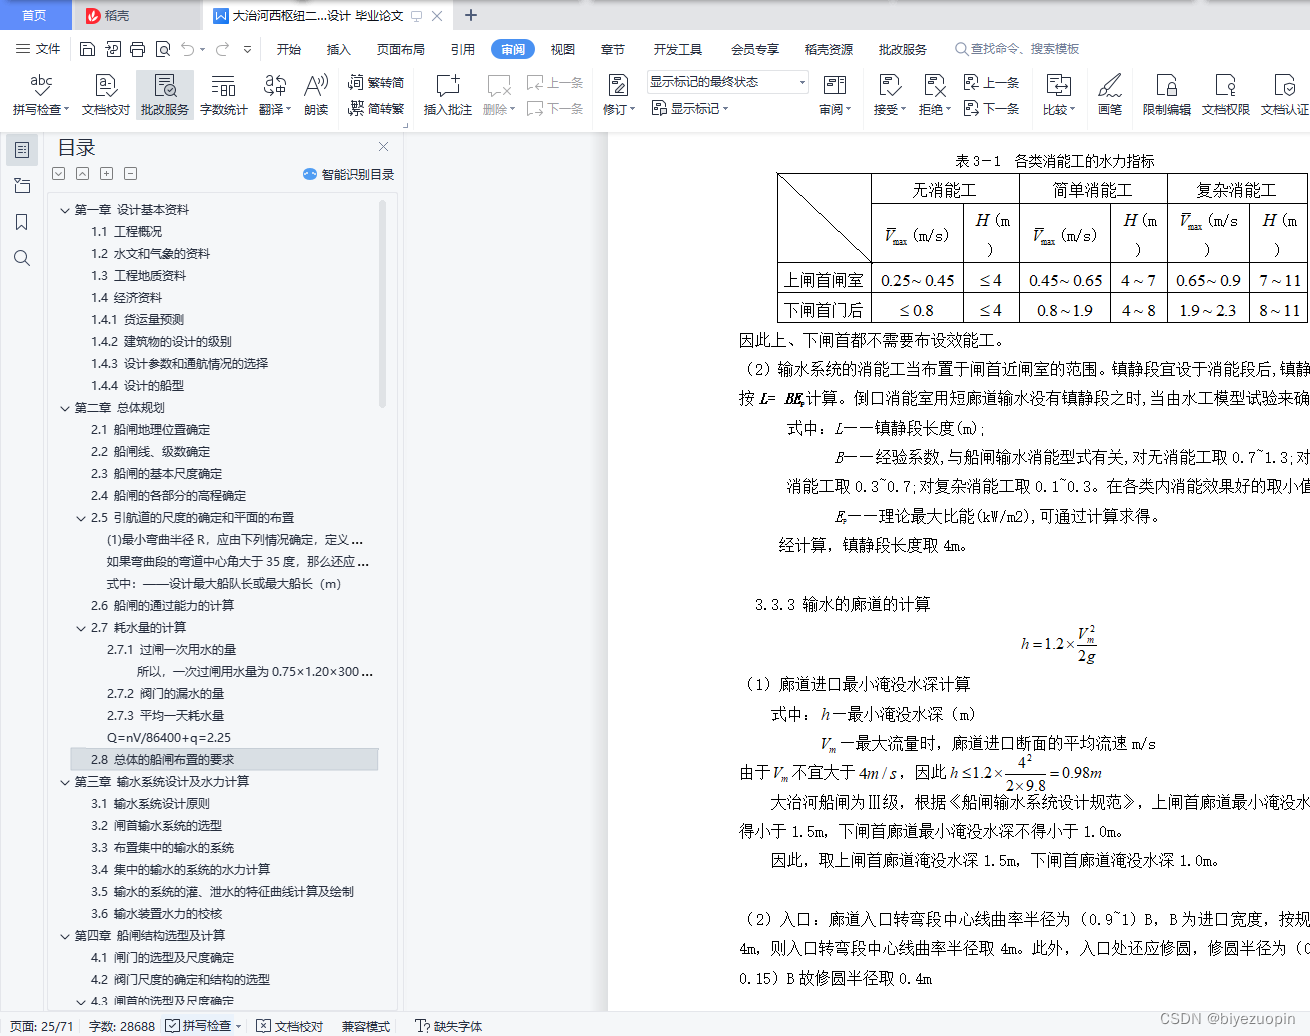Start 朗读 read aloud

coord(316,95)
